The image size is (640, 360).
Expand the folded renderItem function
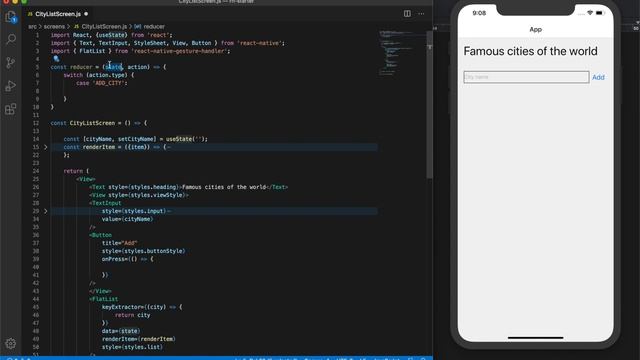point(45,147)
